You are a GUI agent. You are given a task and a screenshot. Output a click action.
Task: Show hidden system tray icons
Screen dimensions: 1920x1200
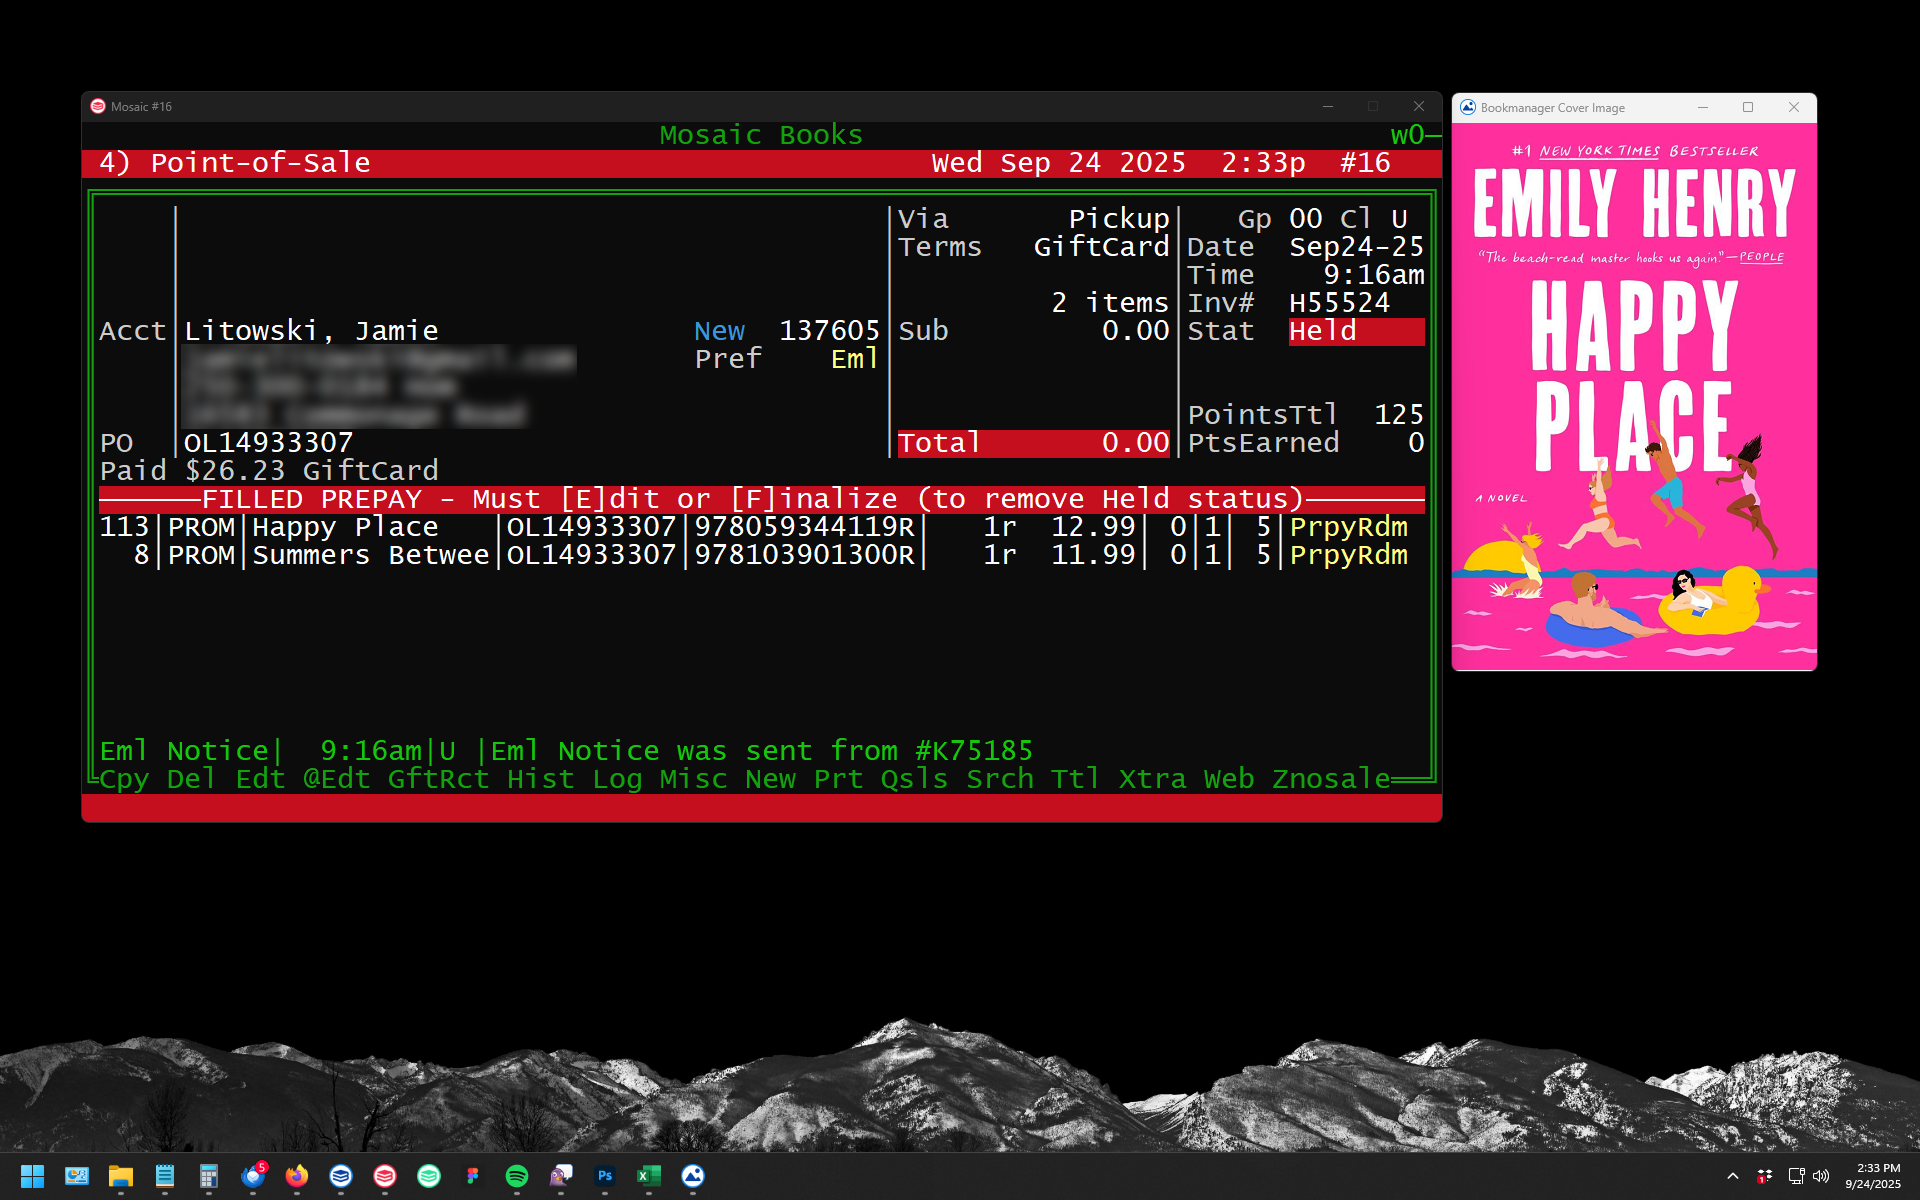[x=1733, y=1176]
